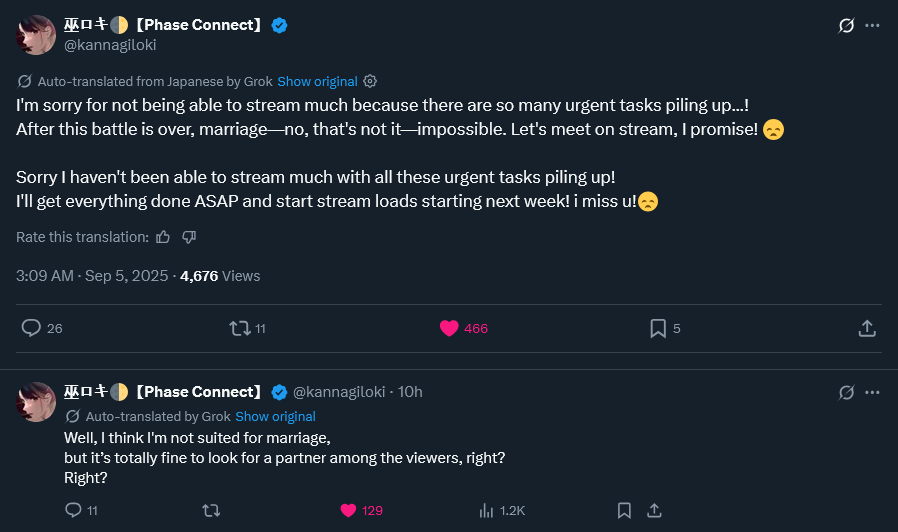
Task: Bookmark the main post with 5 bookmarks
Action: (x=658, y=328)
